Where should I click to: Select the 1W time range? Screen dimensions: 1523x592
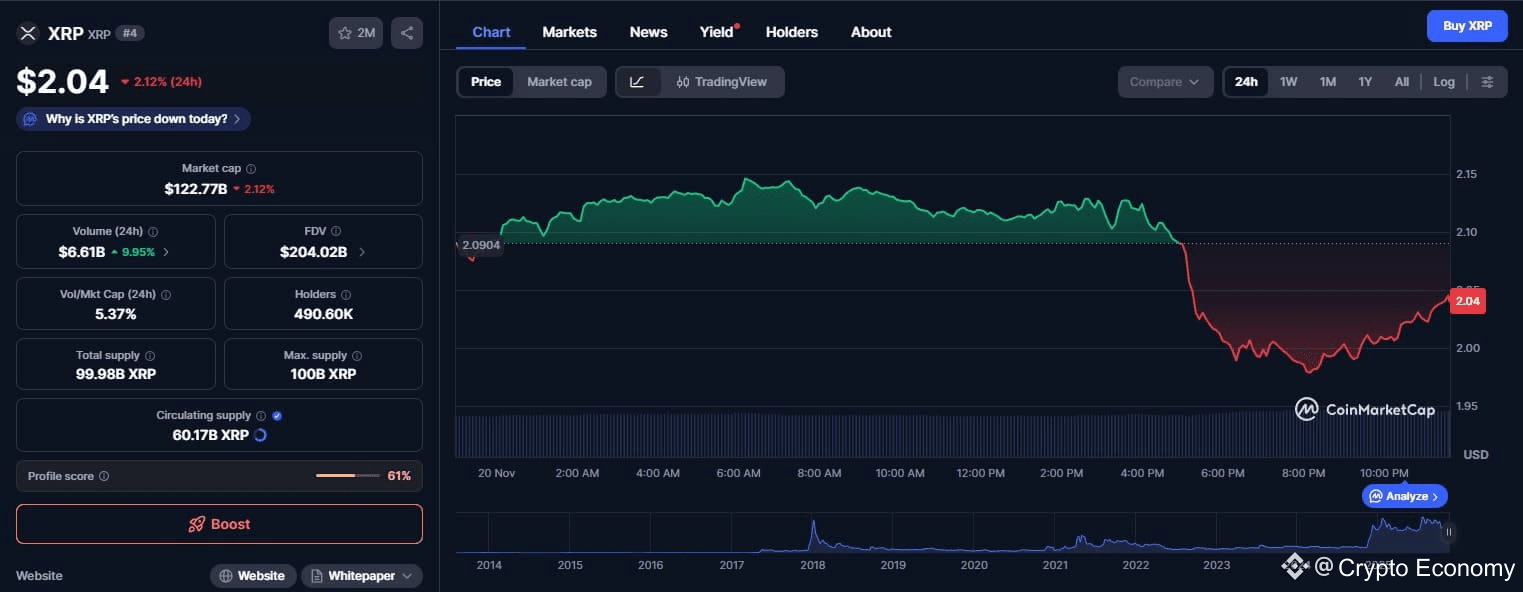[x=1288, y=82]
